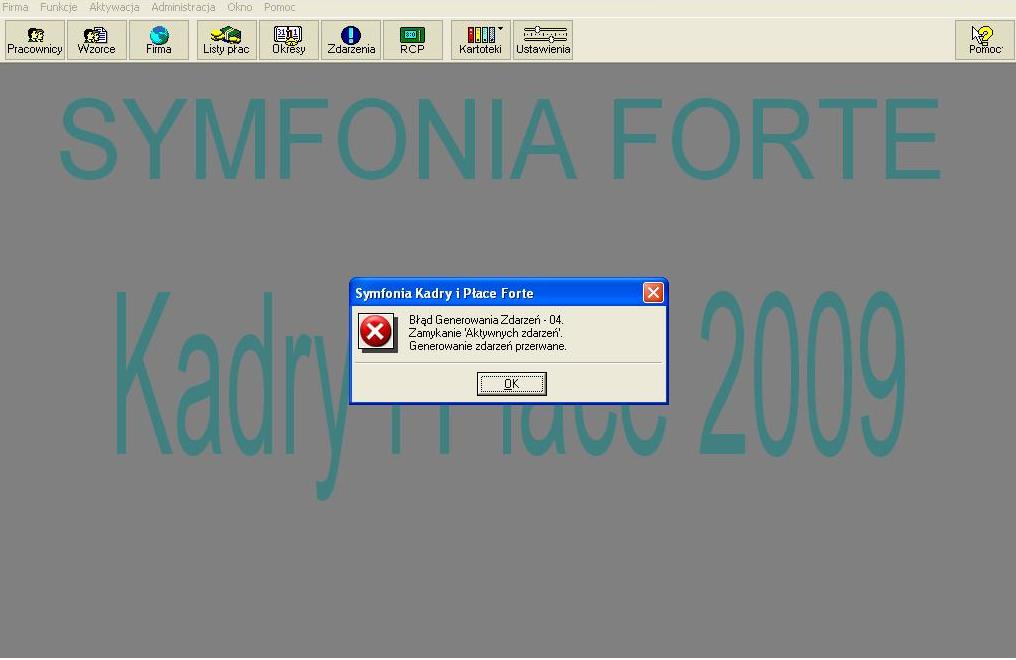
Task: Open the Firma menu
Action: coord(15,7)
